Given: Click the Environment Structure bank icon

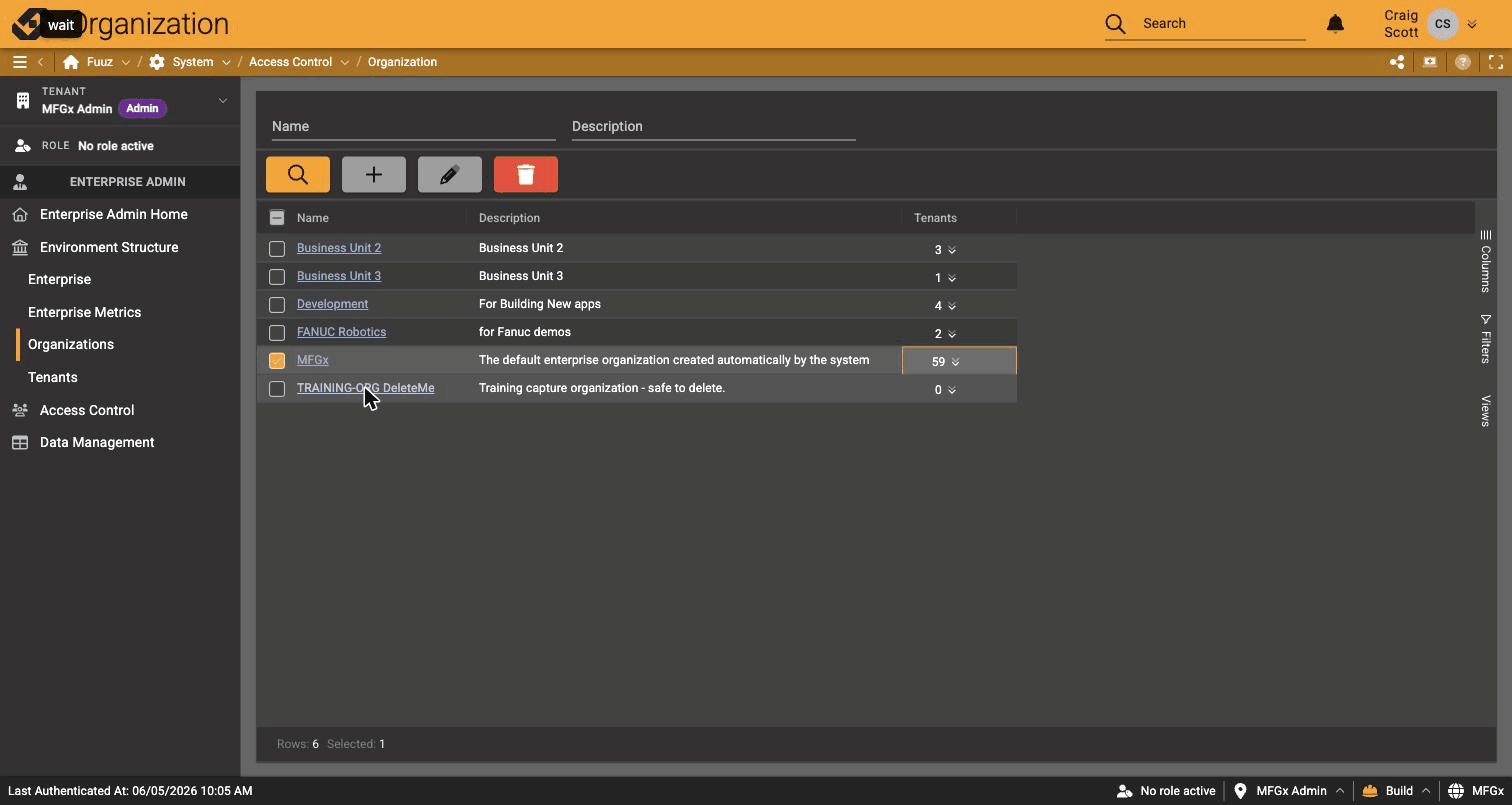Looking at the screenshot, I should click(20, 248).
